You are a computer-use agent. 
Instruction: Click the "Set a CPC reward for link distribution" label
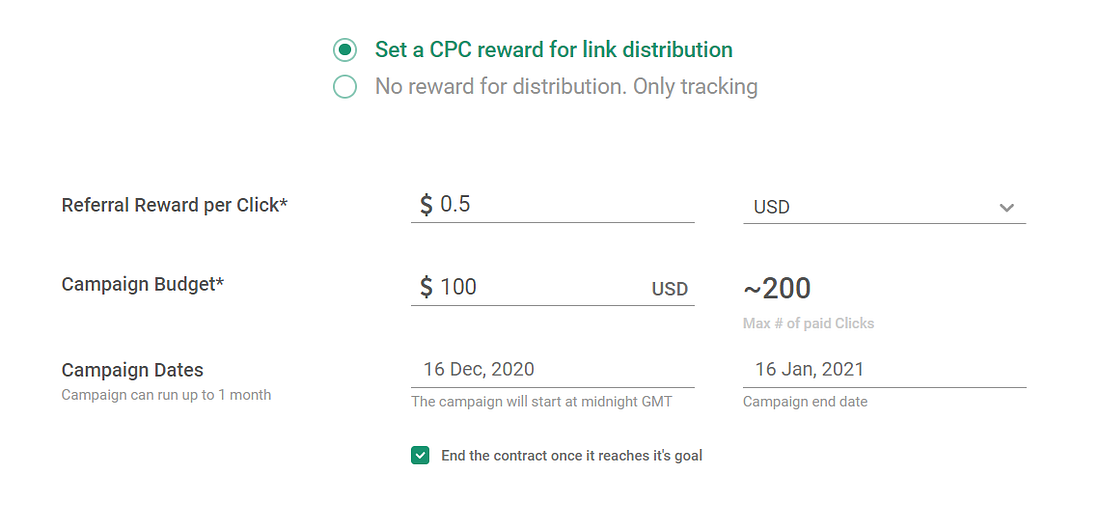(553, 50)
